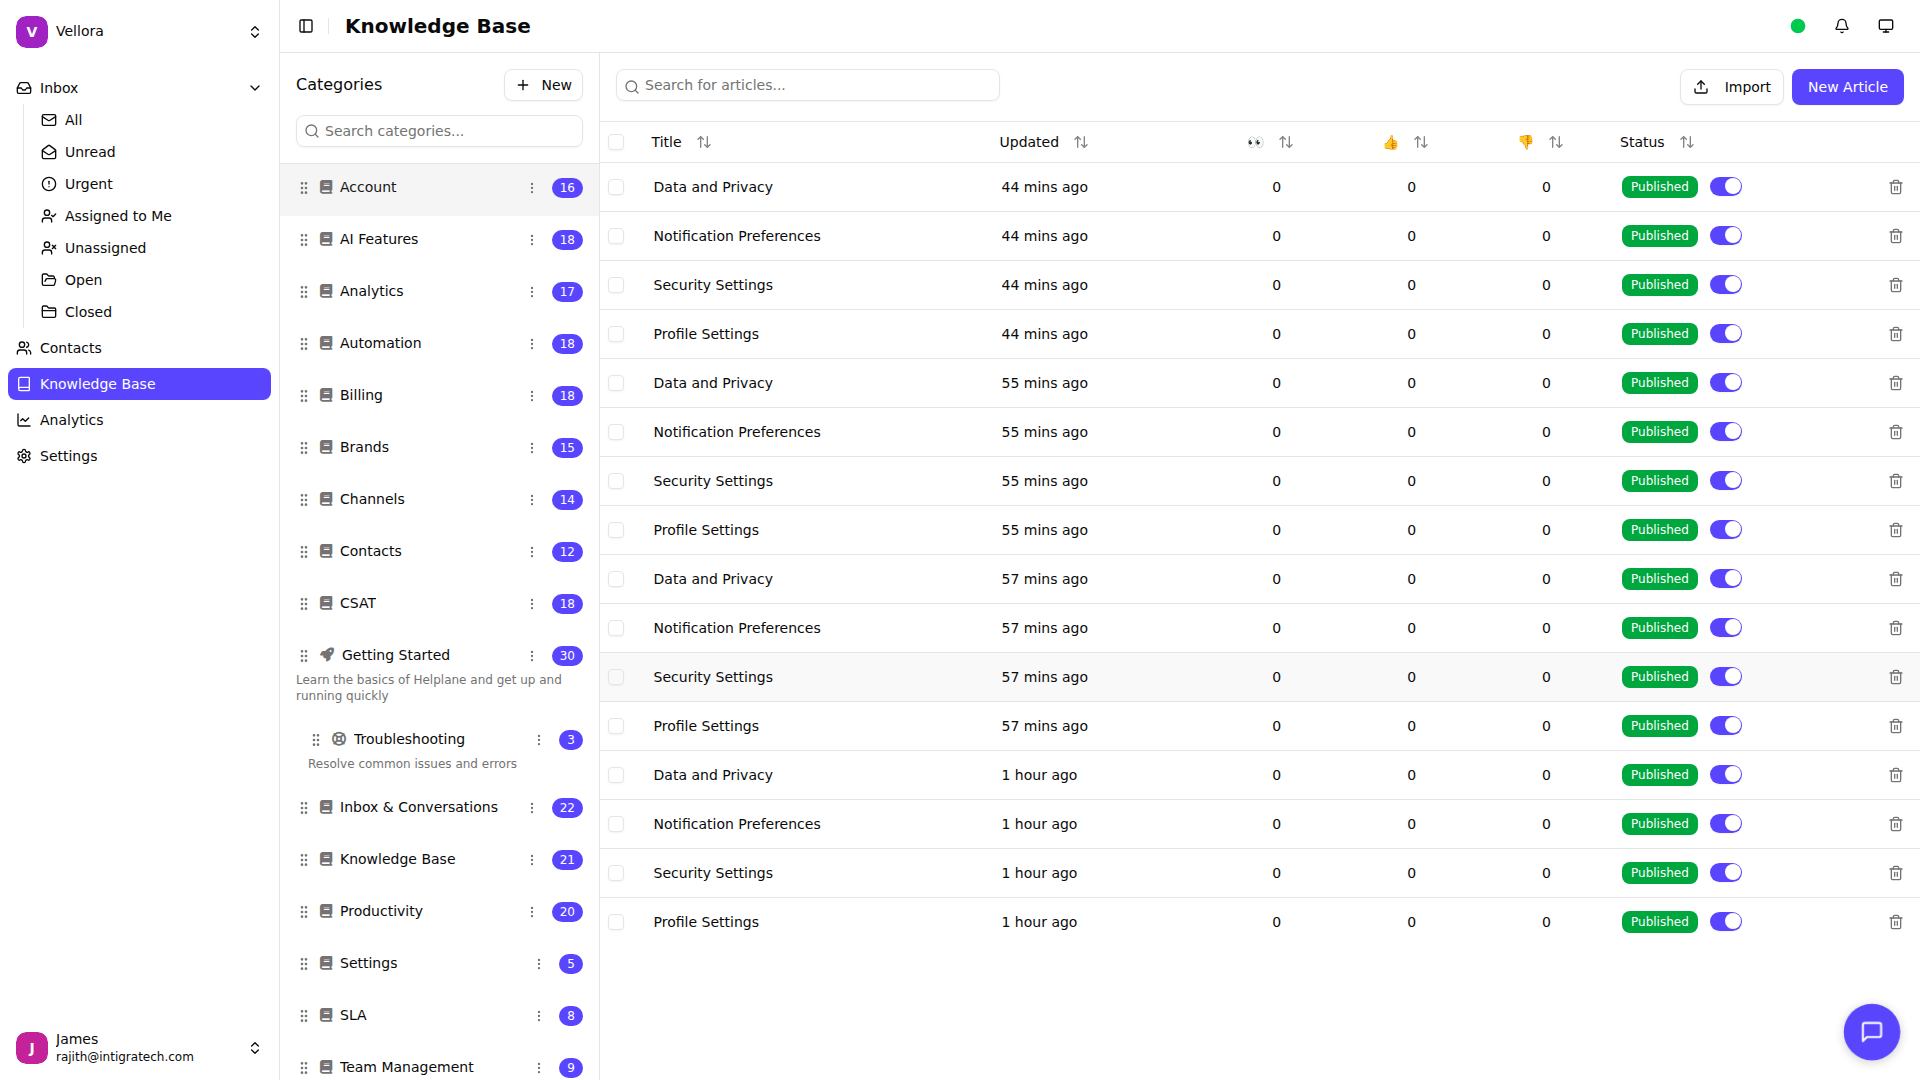Toggle the sidebar panel icon
This screenshot has width=1920, height=1080.
pyautogui.click(x=306, y=26)
